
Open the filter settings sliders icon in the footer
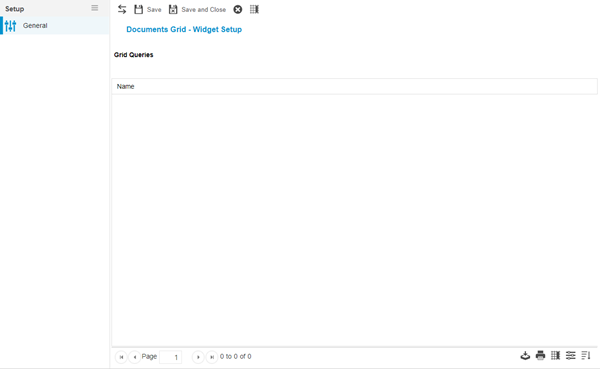coord(571,356)
